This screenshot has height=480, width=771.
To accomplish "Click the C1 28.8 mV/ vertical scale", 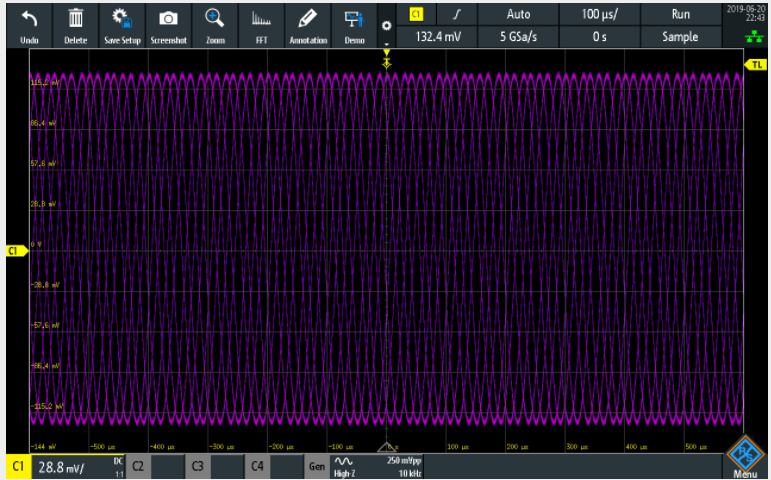I will click(x=60, y=466).
